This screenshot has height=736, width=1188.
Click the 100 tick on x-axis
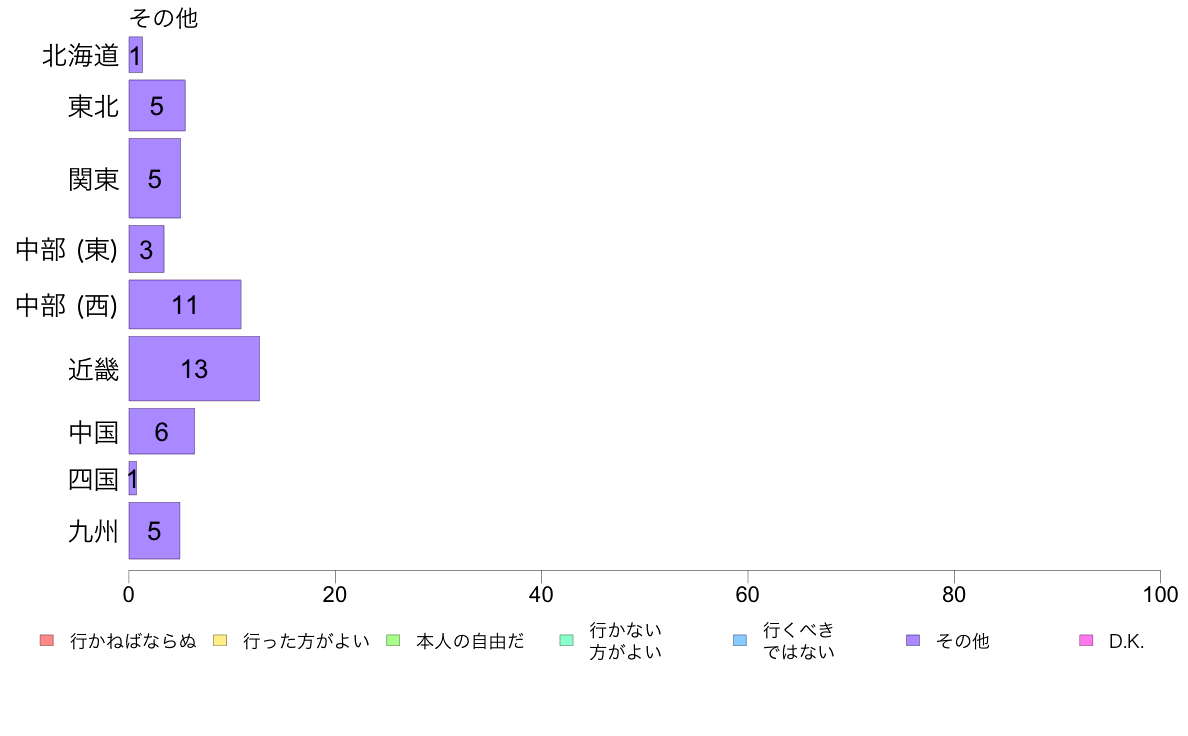[x=1160, y=594]
